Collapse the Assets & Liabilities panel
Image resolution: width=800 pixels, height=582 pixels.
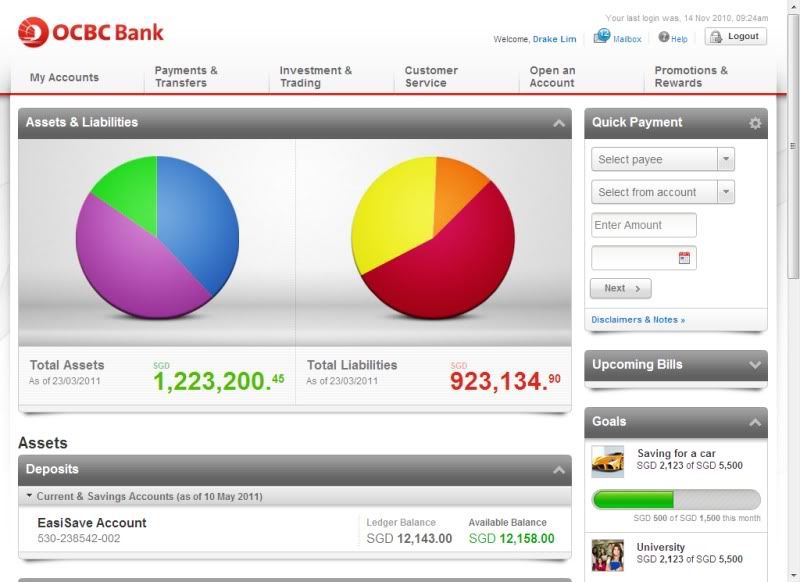[x=559, y=123]
